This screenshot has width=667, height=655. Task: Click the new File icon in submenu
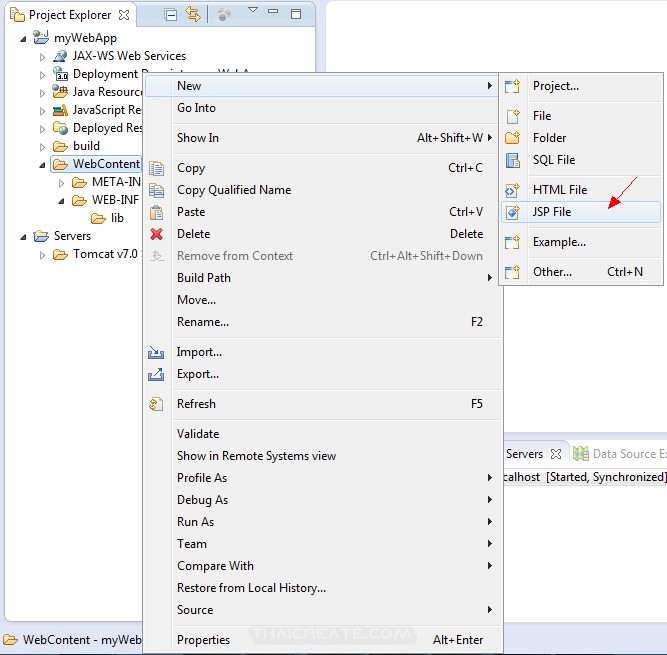coord(513,116)
